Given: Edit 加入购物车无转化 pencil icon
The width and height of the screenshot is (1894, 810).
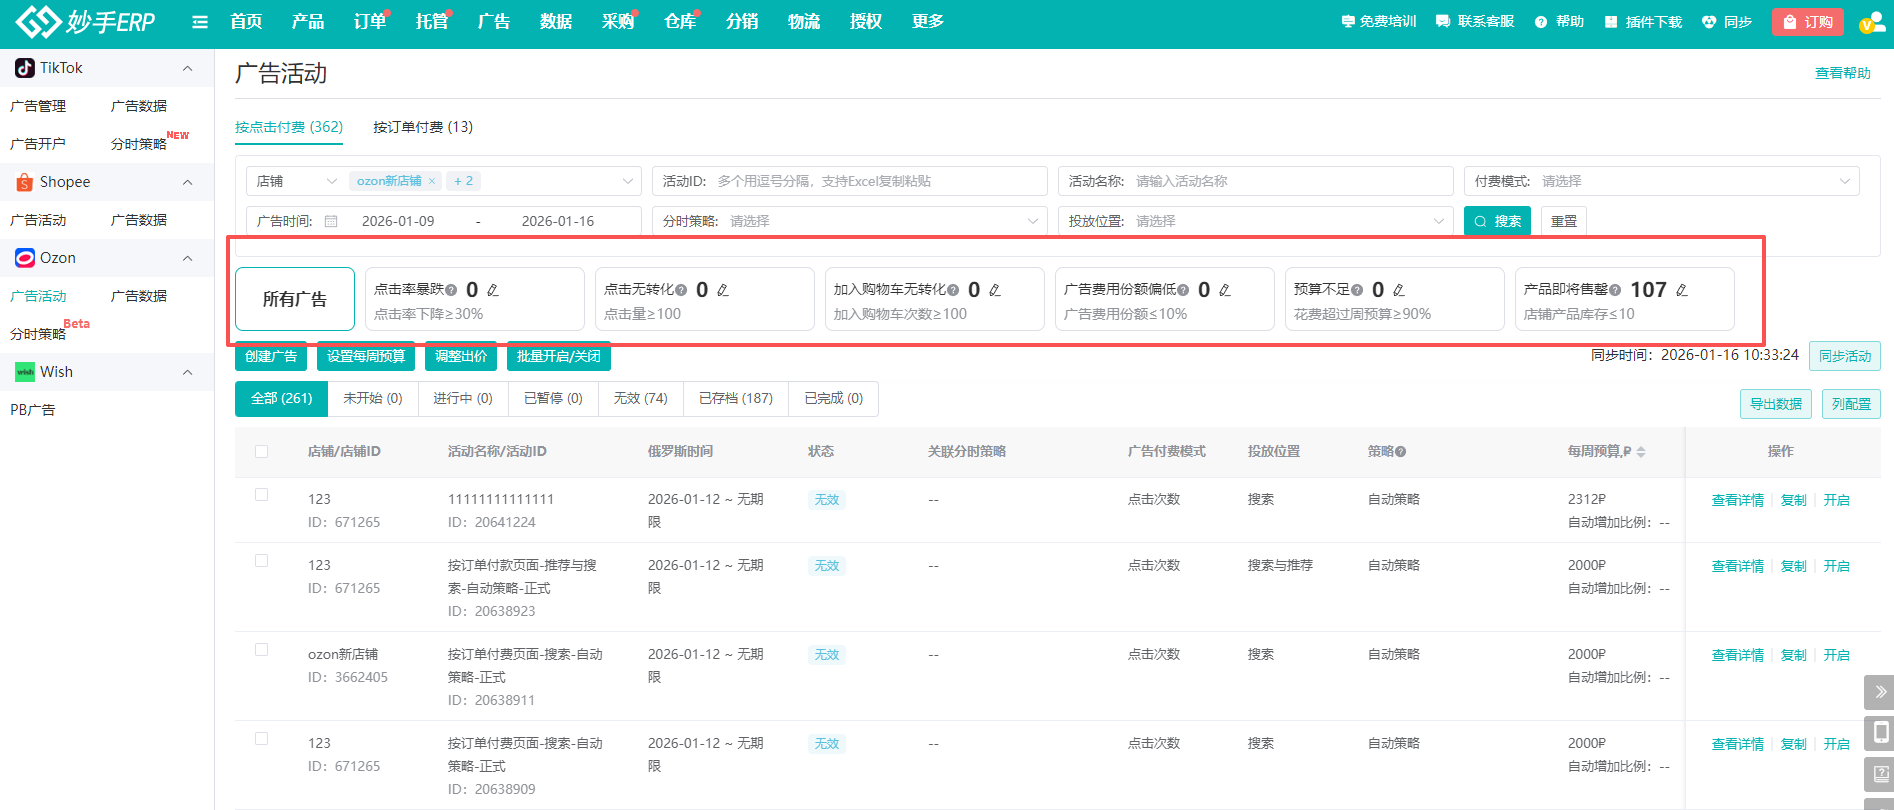Looking at the screenshot, I should click(995, 290).
